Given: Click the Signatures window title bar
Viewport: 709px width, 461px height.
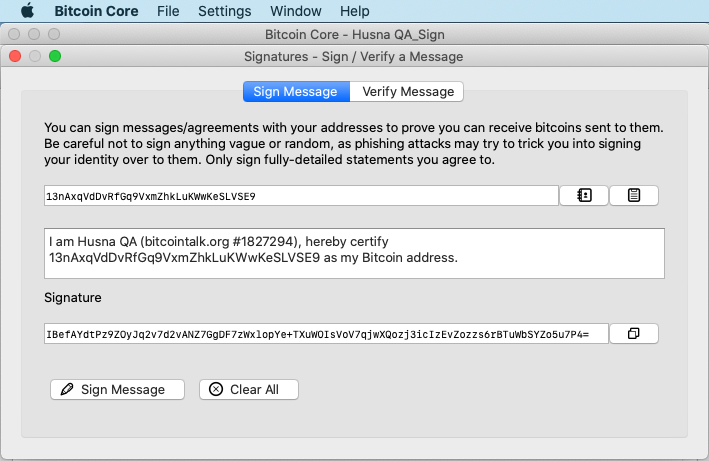Looking at the screenshot, I should point(354,56).
